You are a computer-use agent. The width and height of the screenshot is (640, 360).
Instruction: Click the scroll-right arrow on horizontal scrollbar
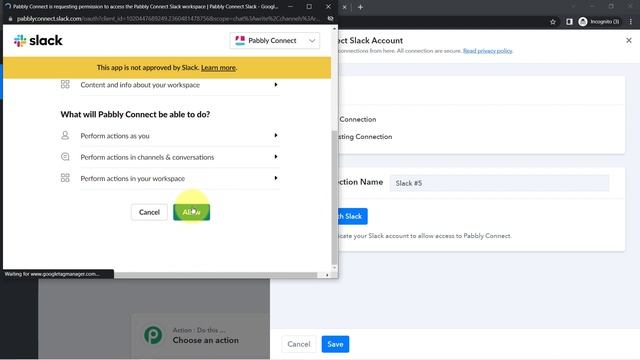pos(327,275)
